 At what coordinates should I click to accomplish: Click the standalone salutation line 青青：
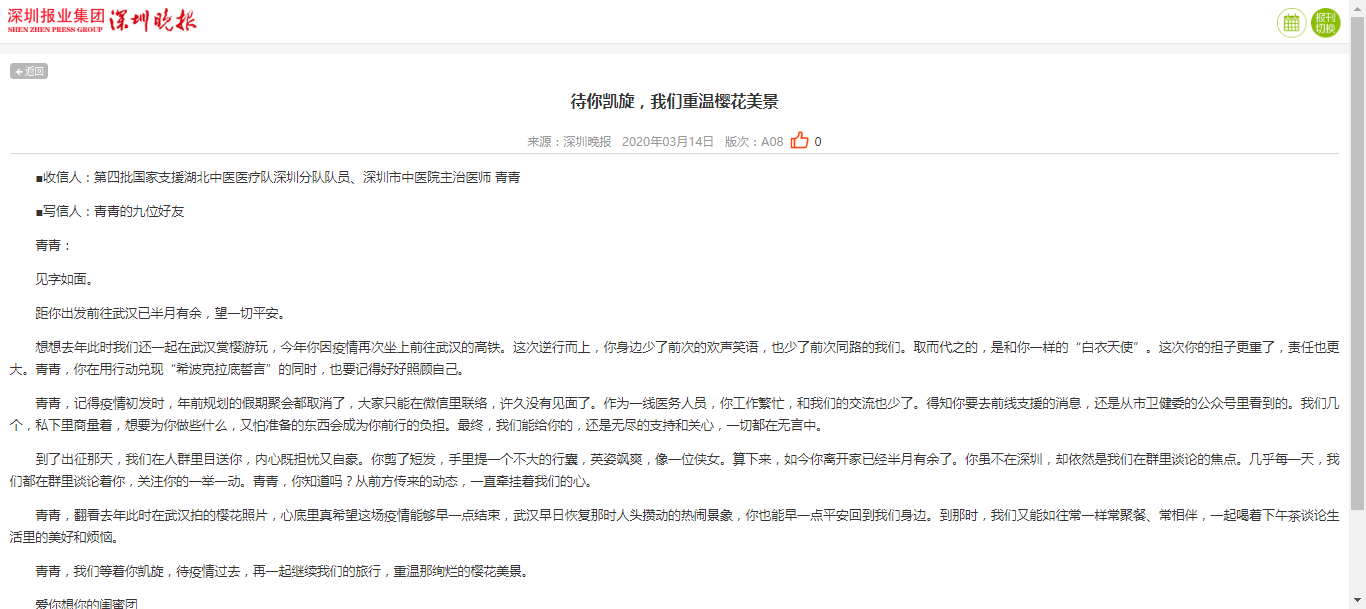click(x=54, y=245)
